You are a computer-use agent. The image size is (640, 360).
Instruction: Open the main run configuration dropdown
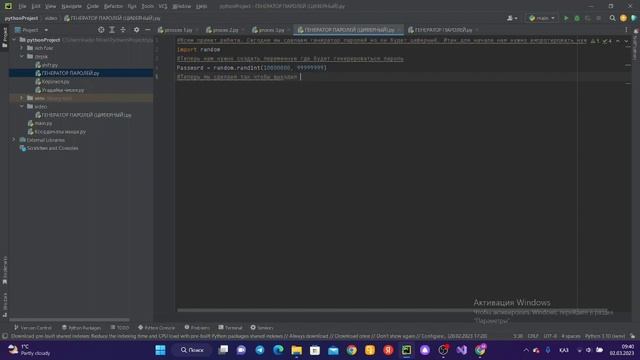pos(542,18)
